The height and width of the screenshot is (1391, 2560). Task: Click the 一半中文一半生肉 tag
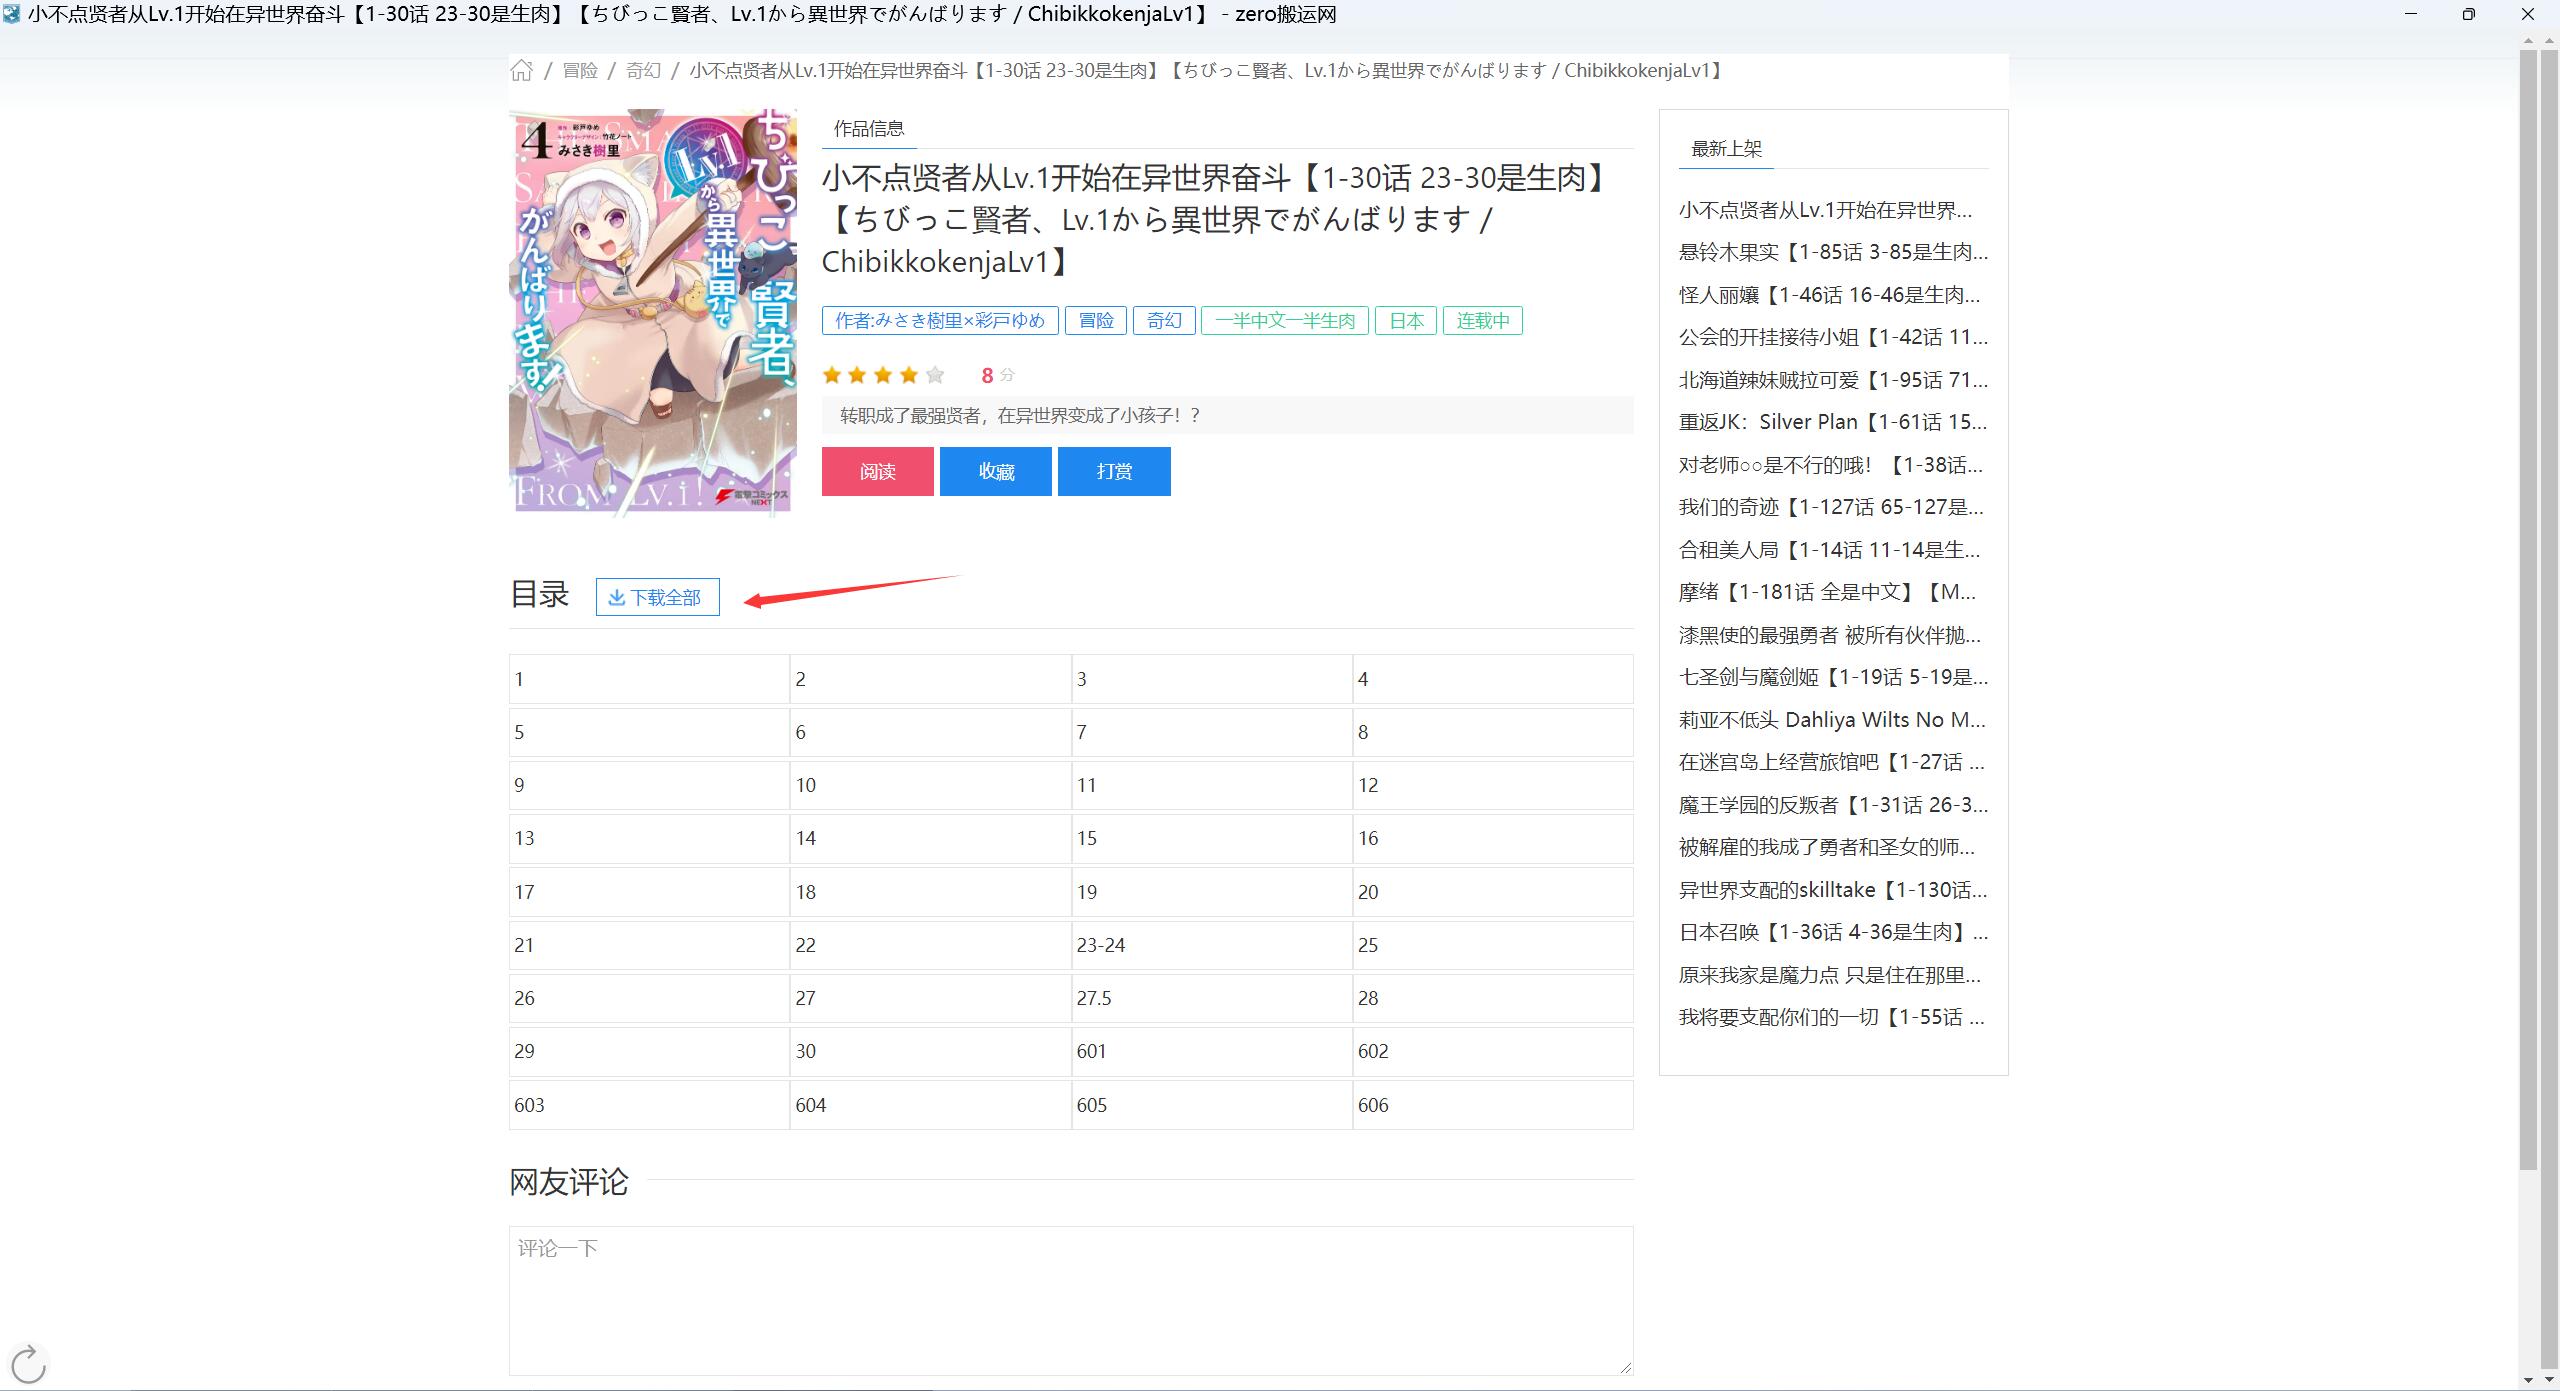coord(1284,321)
